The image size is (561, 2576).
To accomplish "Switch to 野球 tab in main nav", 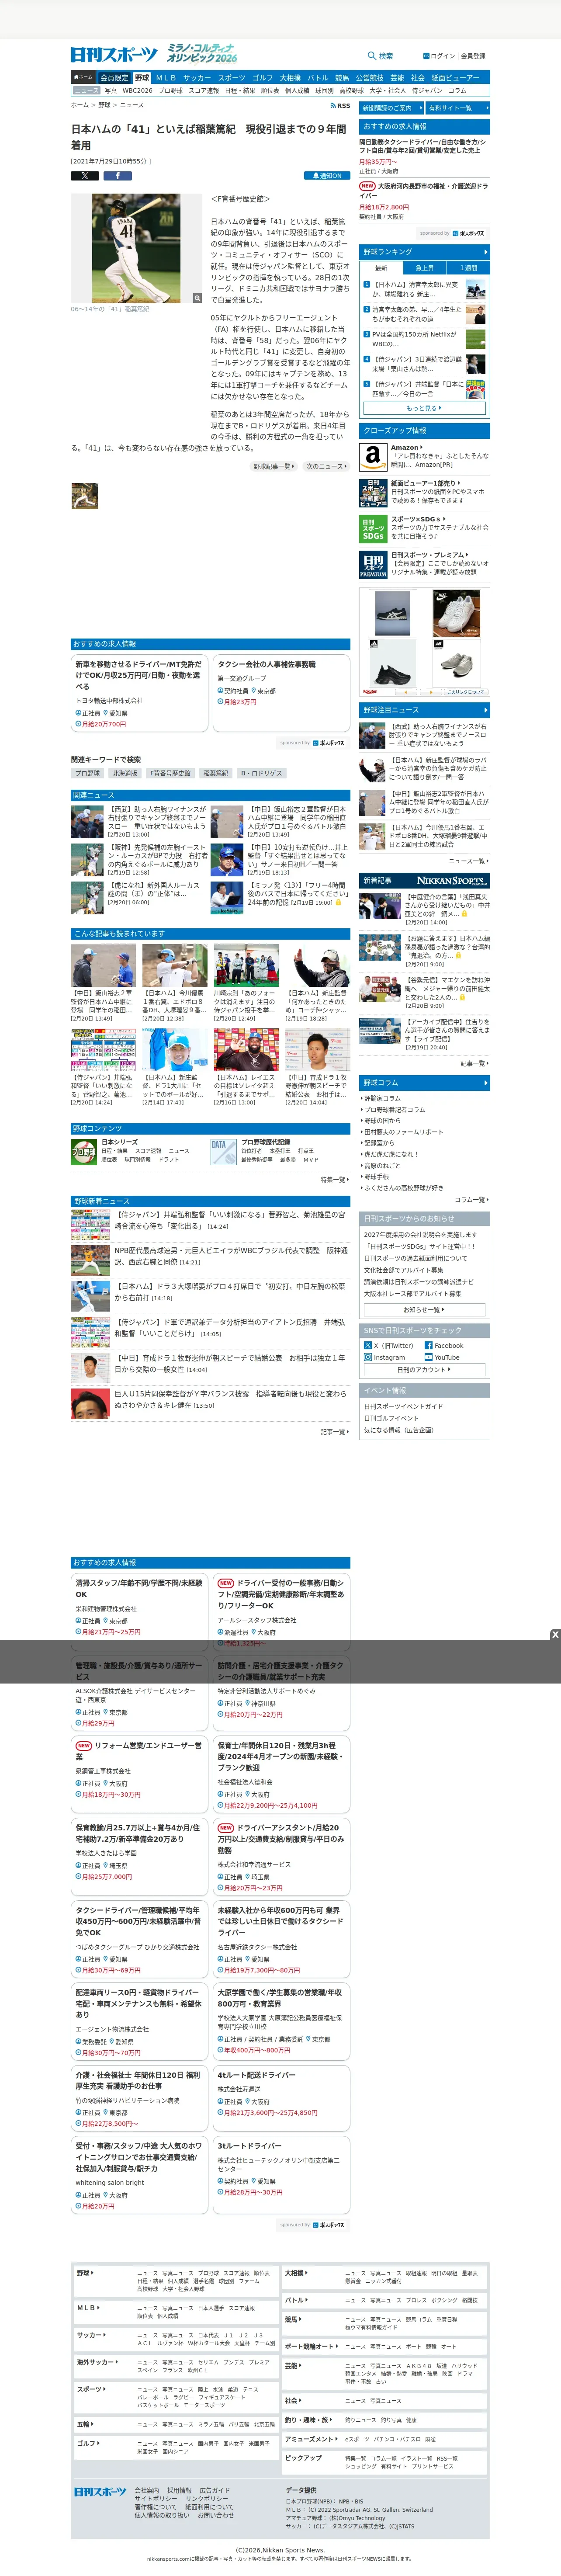I will tap(142, 77).
